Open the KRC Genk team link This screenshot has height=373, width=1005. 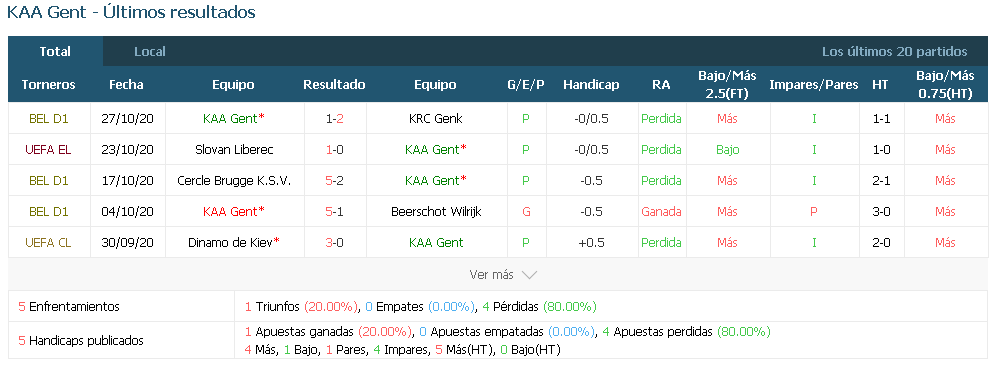435,119
